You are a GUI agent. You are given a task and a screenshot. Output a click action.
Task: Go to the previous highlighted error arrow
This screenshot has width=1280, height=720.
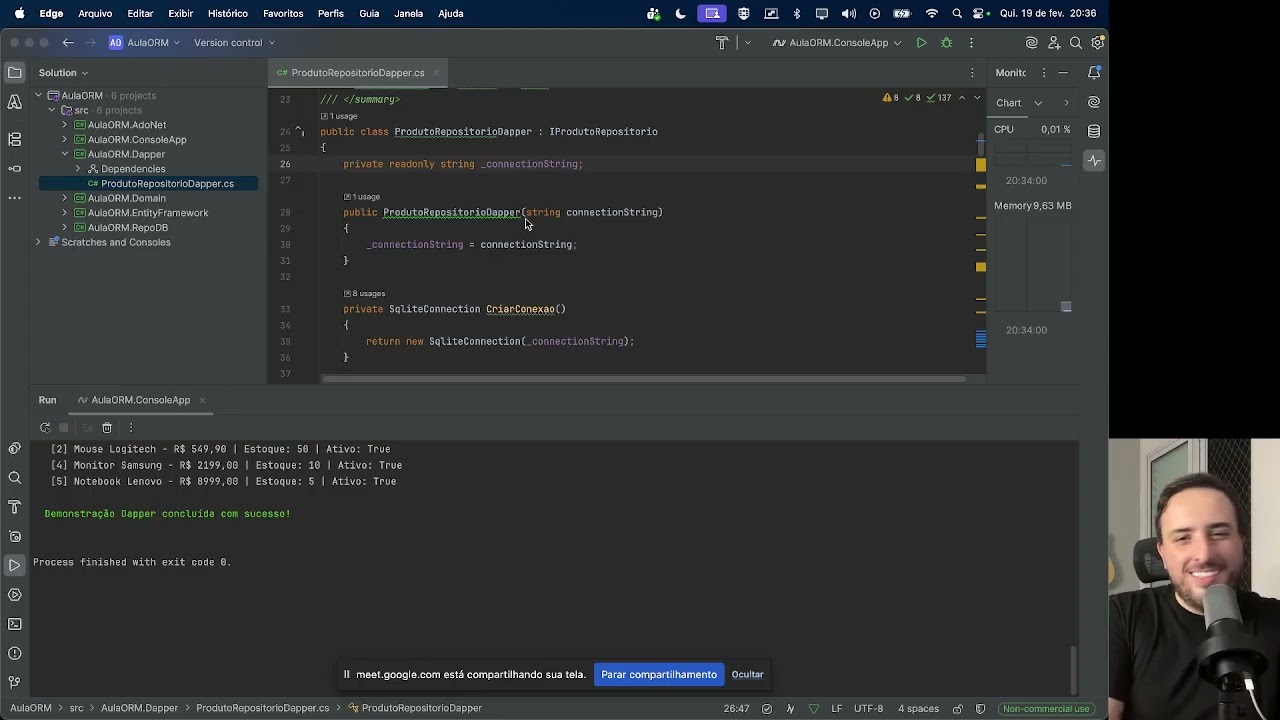[x=962, y=98]
